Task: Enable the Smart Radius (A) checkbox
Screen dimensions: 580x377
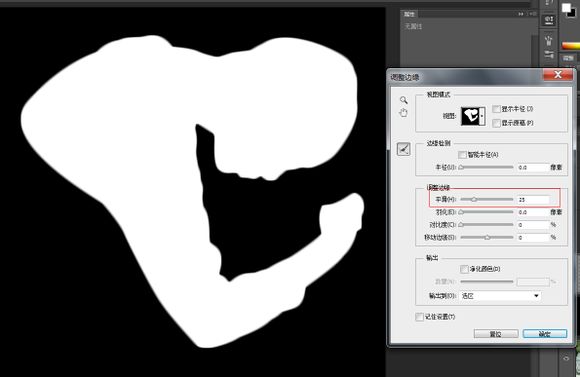Action: (462, 155)
